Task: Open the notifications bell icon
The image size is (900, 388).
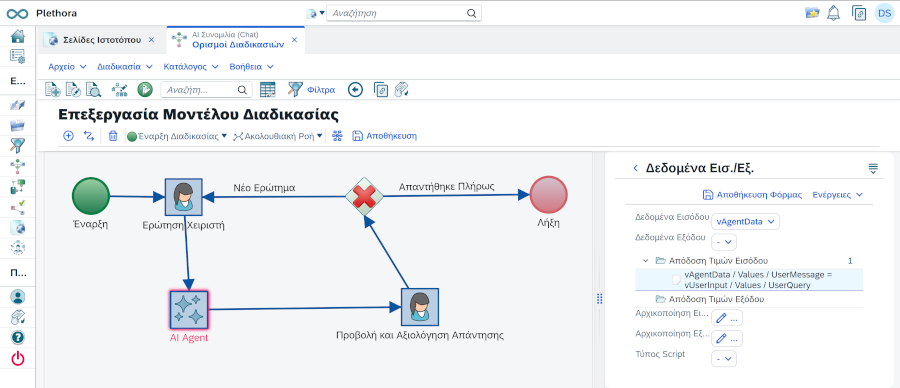Action: 833,13
